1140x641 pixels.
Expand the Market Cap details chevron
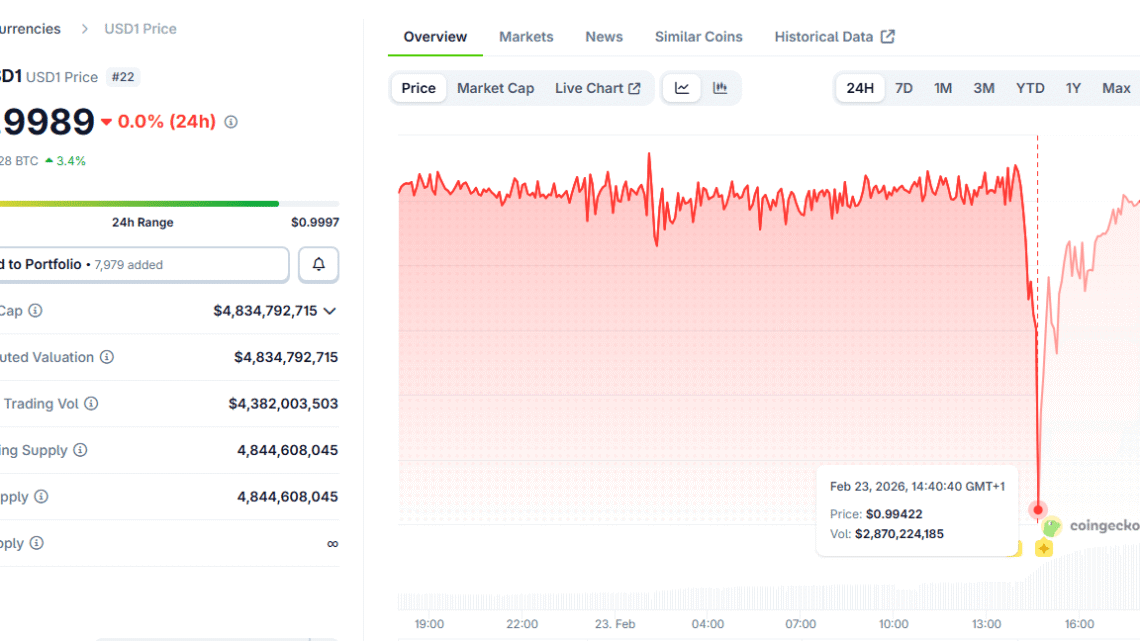click(x=330, y=311)
